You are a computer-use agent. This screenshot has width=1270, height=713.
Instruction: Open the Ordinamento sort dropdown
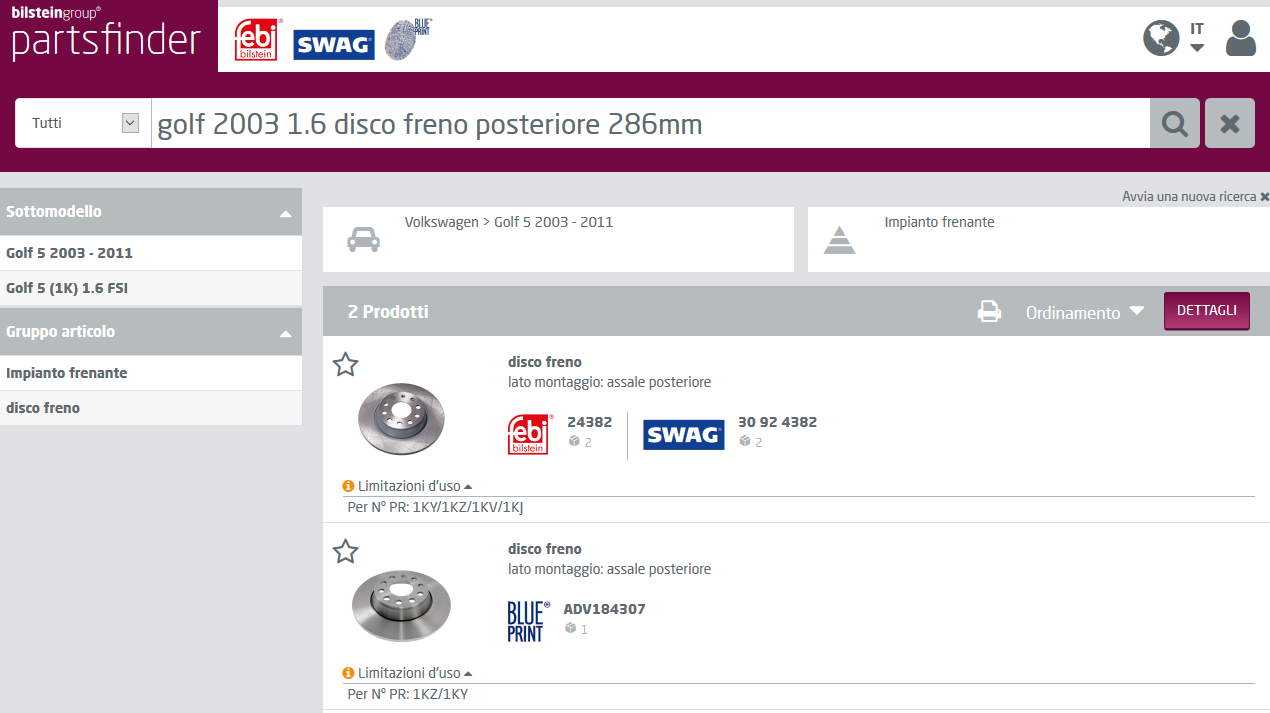(x=1084, y=312)
